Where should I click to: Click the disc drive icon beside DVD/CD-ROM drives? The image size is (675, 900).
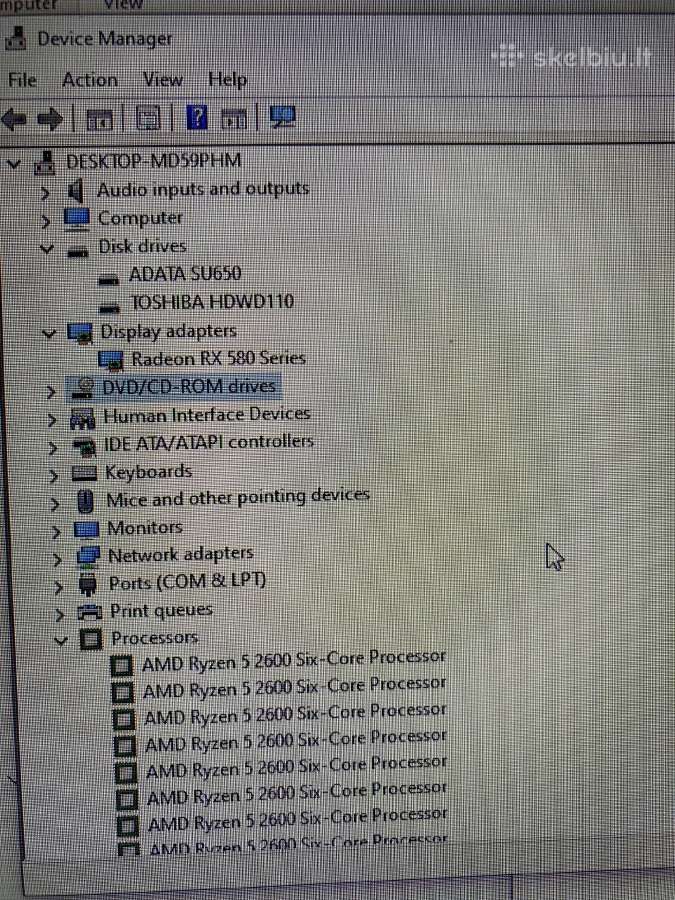[81, 389]
